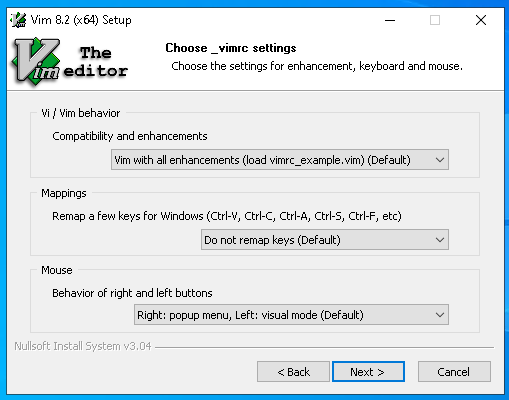
Task: Click 'Compatibility and enhancements' label
Action: (x=130, y=136)
